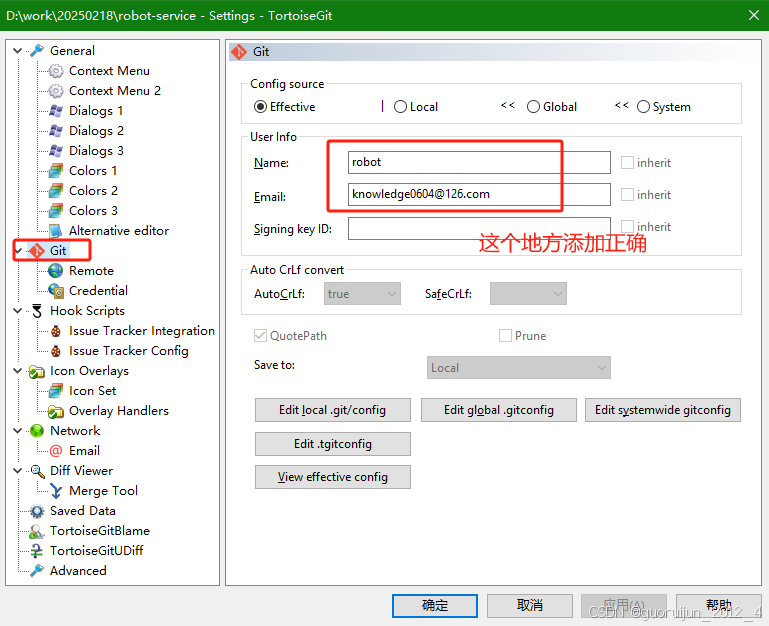Click the General wrench icon
Image resolution: width=769 pixels, height=626 pixels.
pos(37,51)
